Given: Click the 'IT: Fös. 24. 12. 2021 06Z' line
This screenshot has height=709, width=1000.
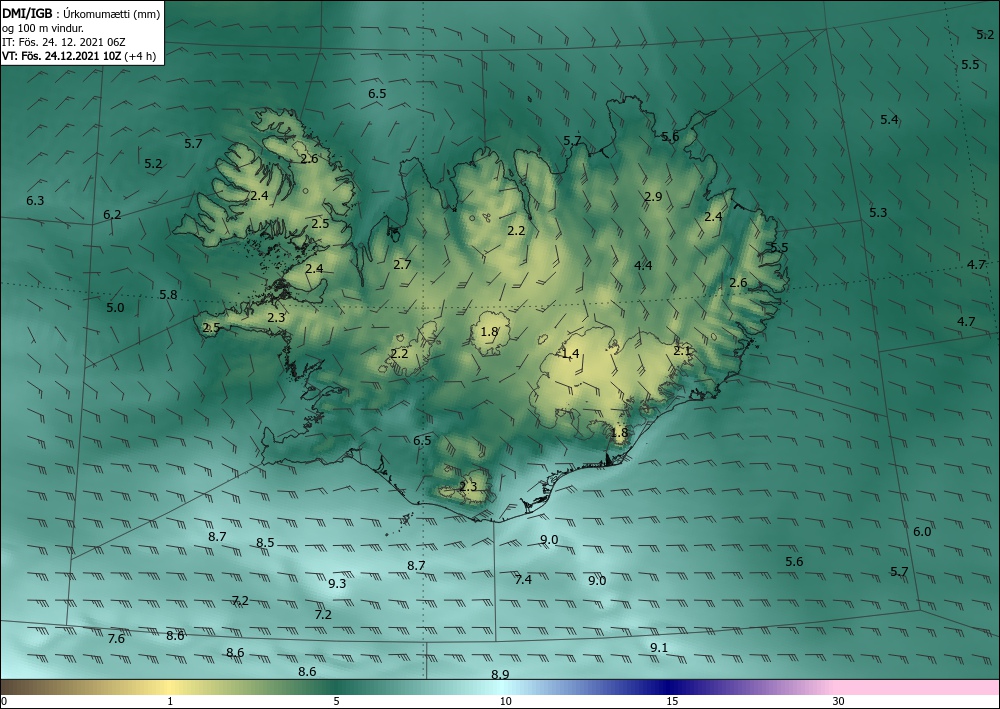Looking at the screenshot, I should [64, 42].
